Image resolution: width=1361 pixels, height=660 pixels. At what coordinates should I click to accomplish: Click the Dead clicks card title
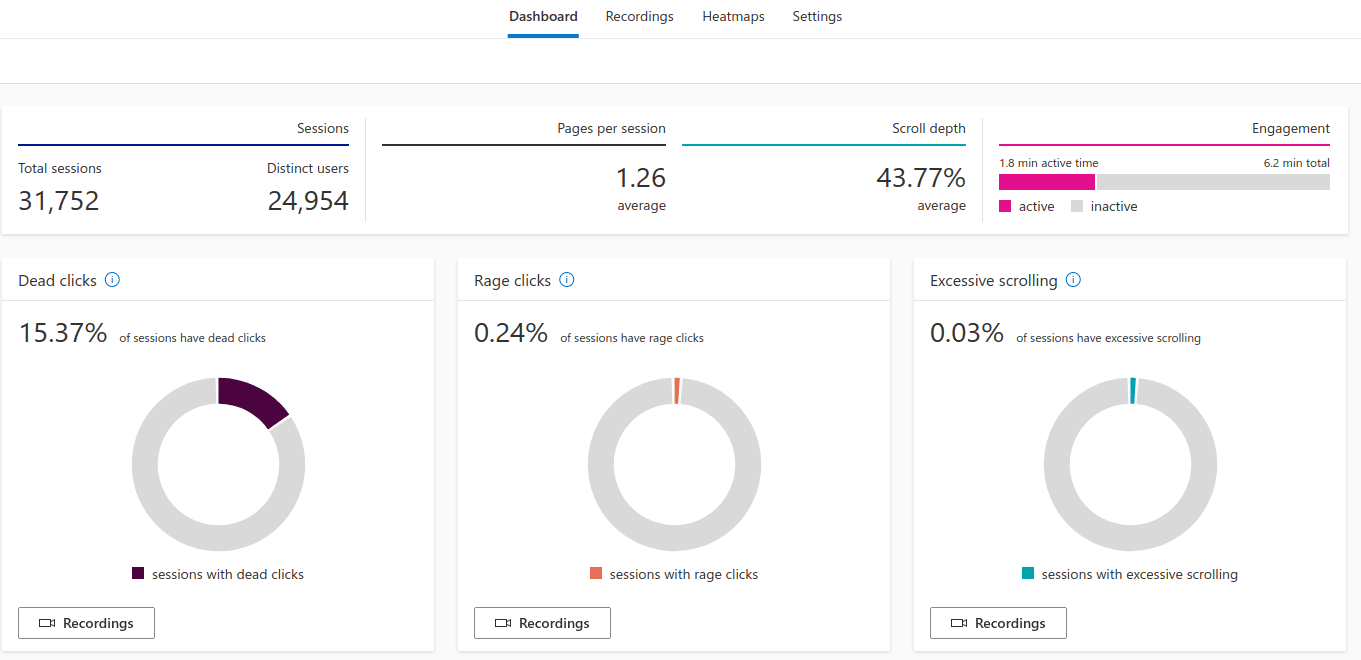pos(58,281)
